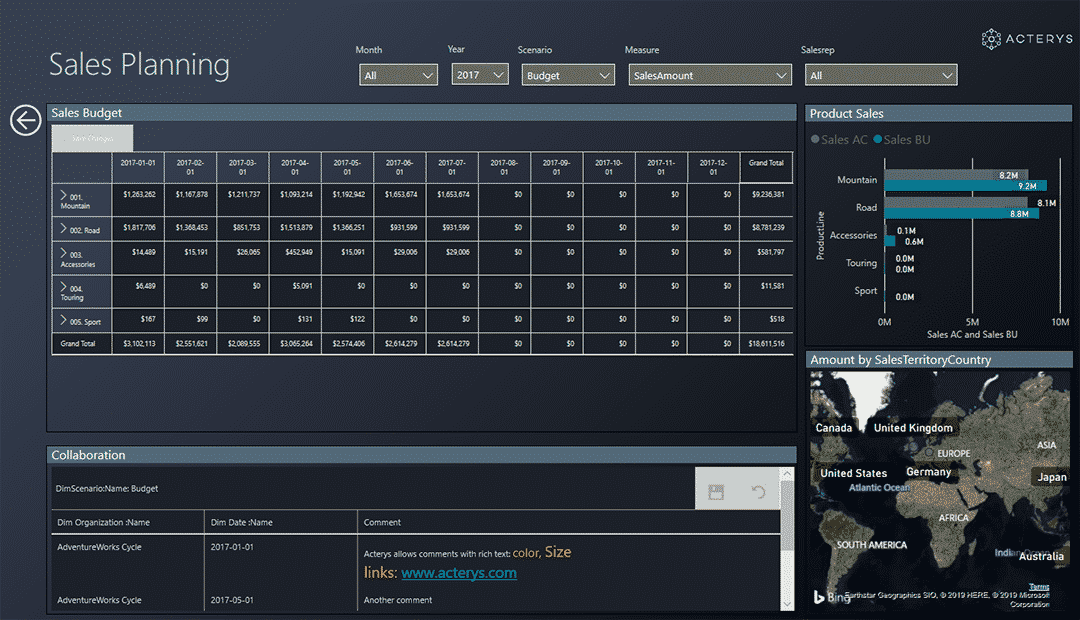Click the undo icon in Collaboration panel
Viewport: 1080px width, 620px height.
(758, 492)
